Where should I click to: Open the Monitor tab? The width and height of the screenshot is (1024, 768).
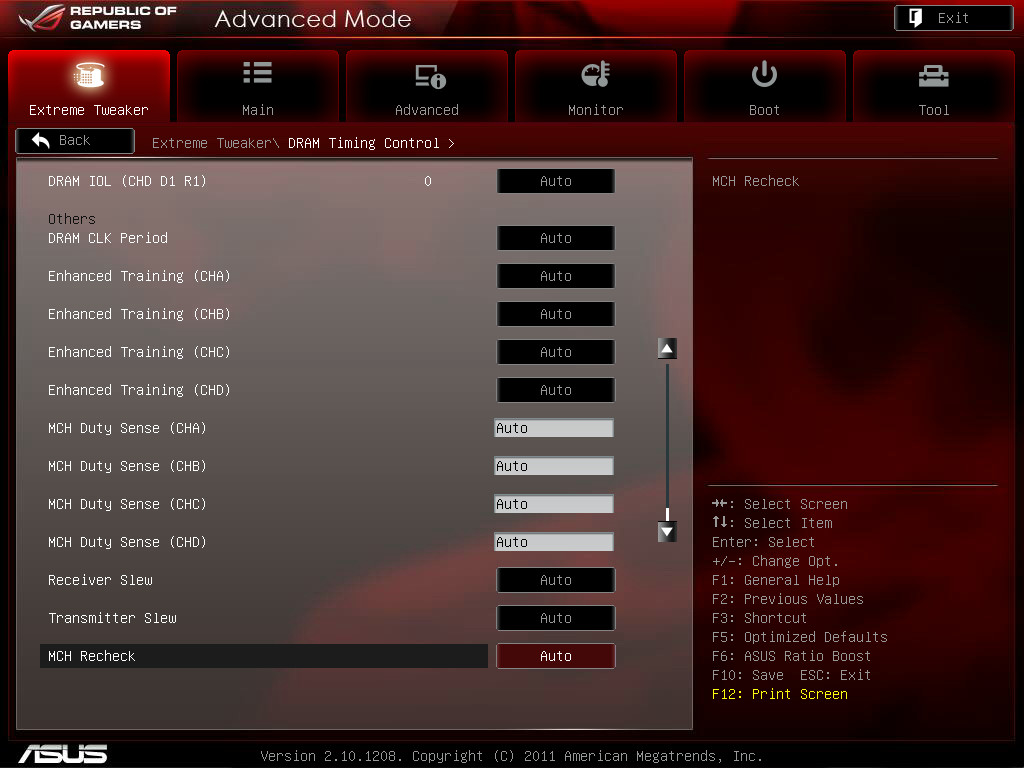pos(596,86)
